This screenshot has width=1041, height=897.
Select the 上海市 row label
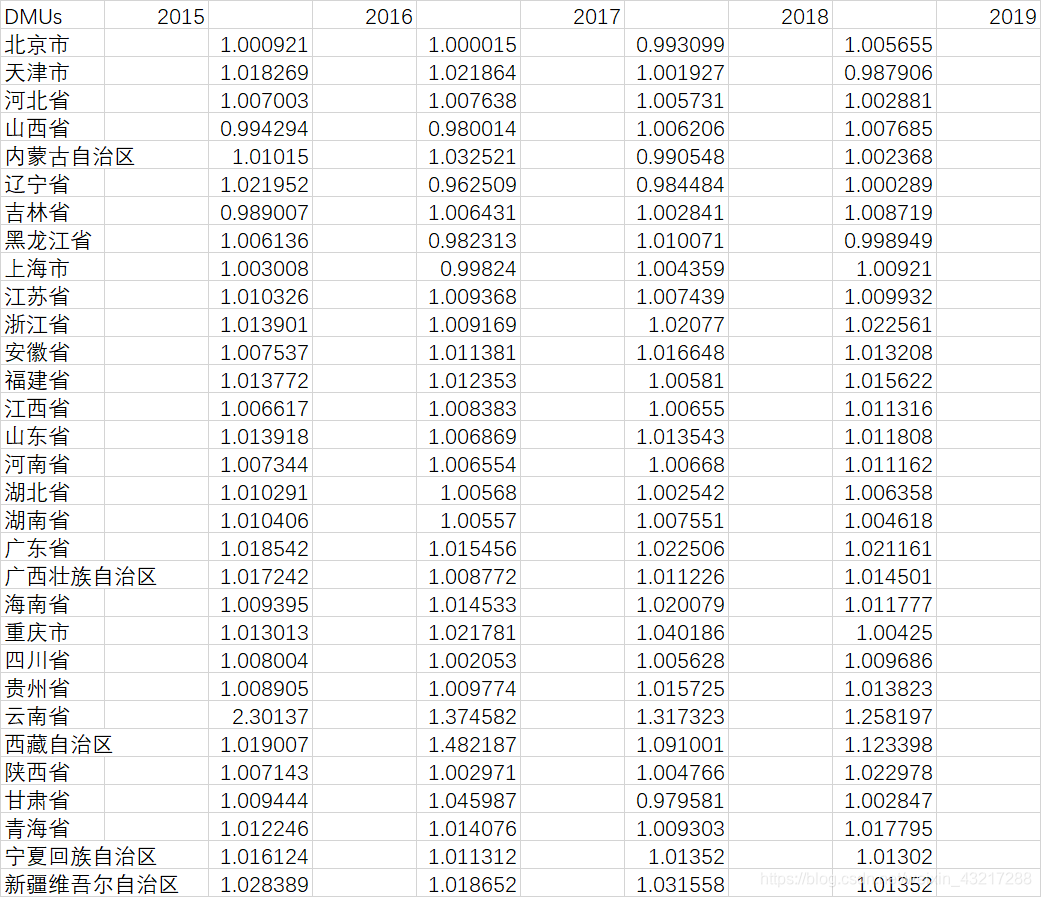coord(52,267)
